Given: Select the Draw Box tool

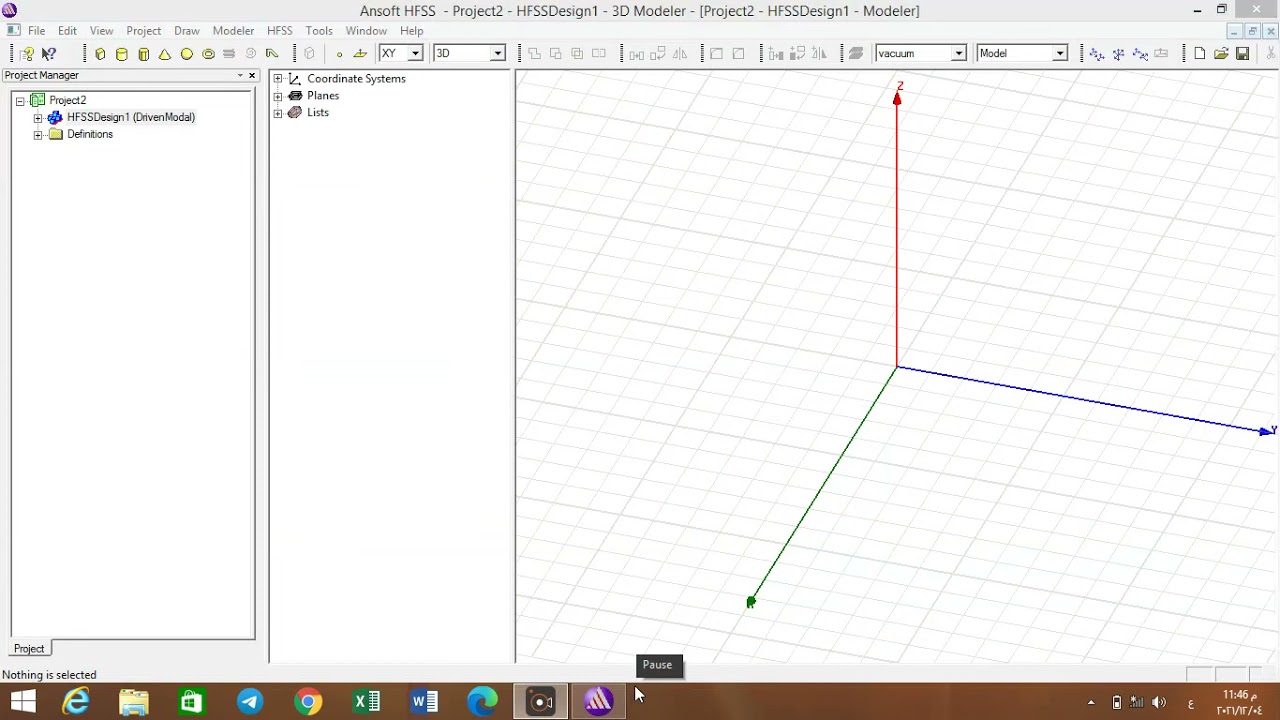Looking at the screenshot, I should click(x=100, y=54).
